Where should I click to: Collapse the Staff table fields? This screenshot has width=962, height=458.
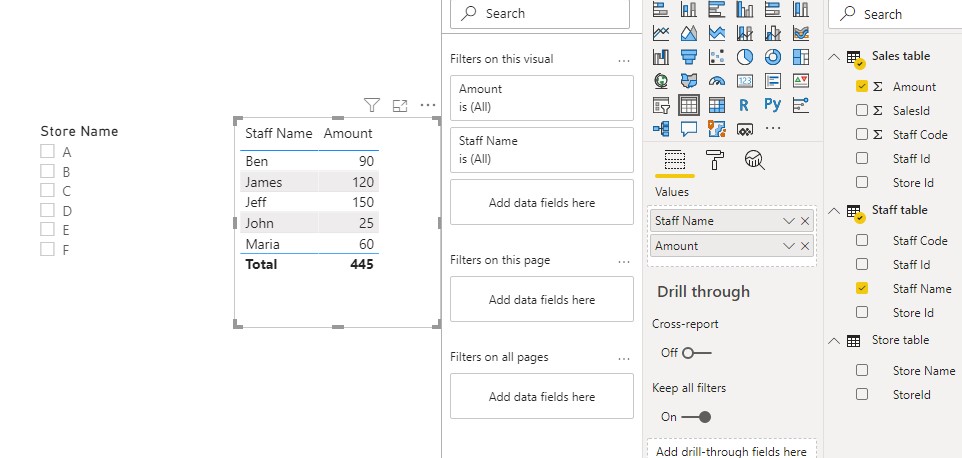click(834, 210)
